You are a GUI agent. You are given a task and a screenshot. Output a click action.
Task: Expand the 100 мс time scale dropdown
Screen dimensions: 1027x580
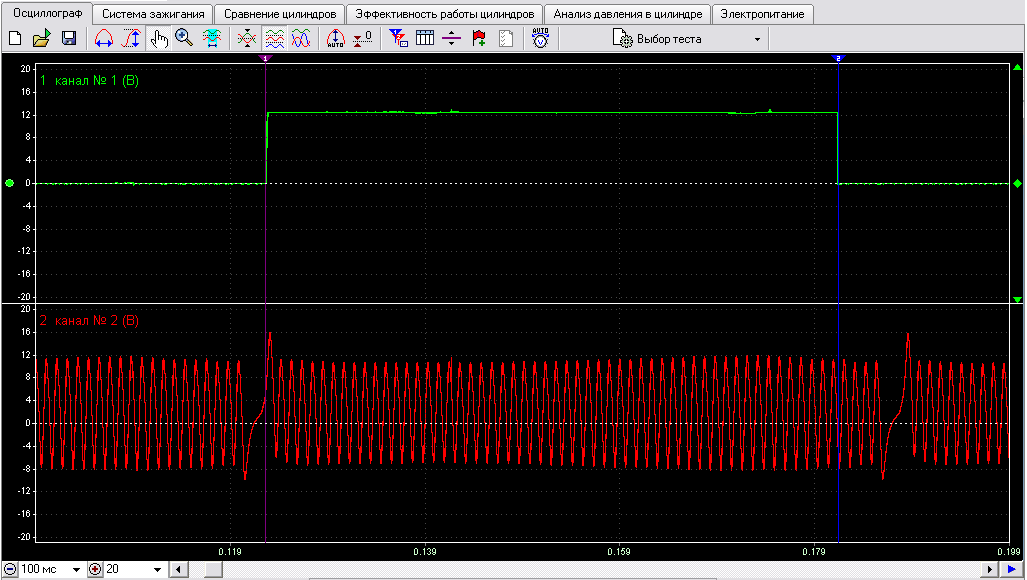[76, 570]
